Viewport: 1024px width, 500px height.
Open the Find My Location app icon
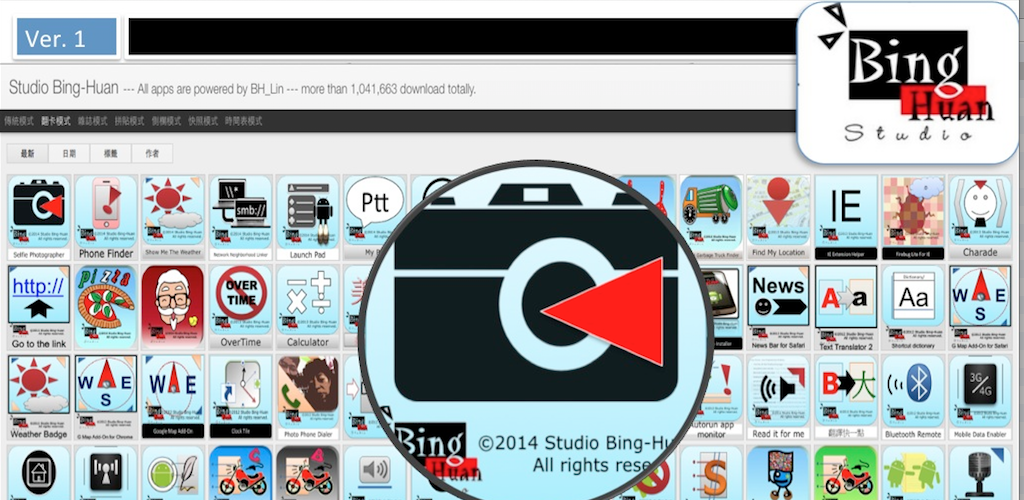pyautogui.click(x=778, y=217)
